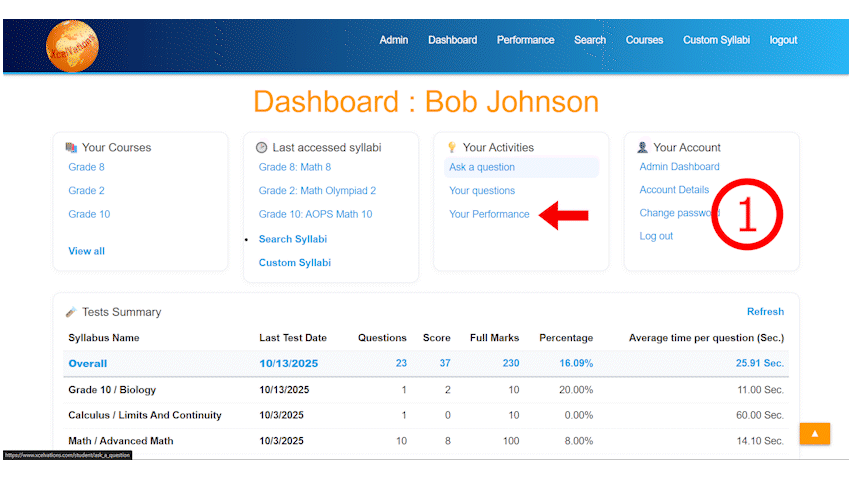The image size is (854, 480).
Task: Click the Your Activities lightbulb icon
Action: coord(452,147)
